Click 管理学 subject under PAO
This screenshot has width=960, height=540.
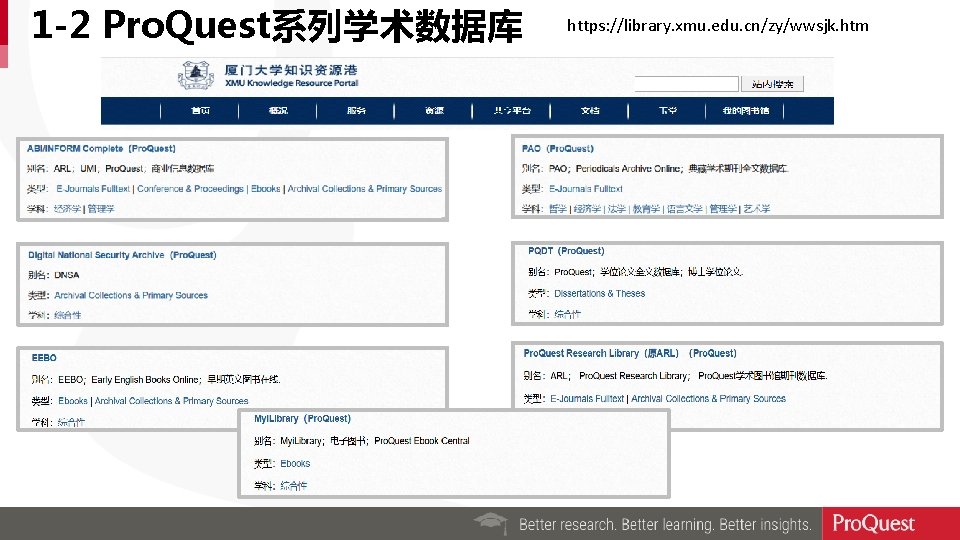[x=723, y=209]
